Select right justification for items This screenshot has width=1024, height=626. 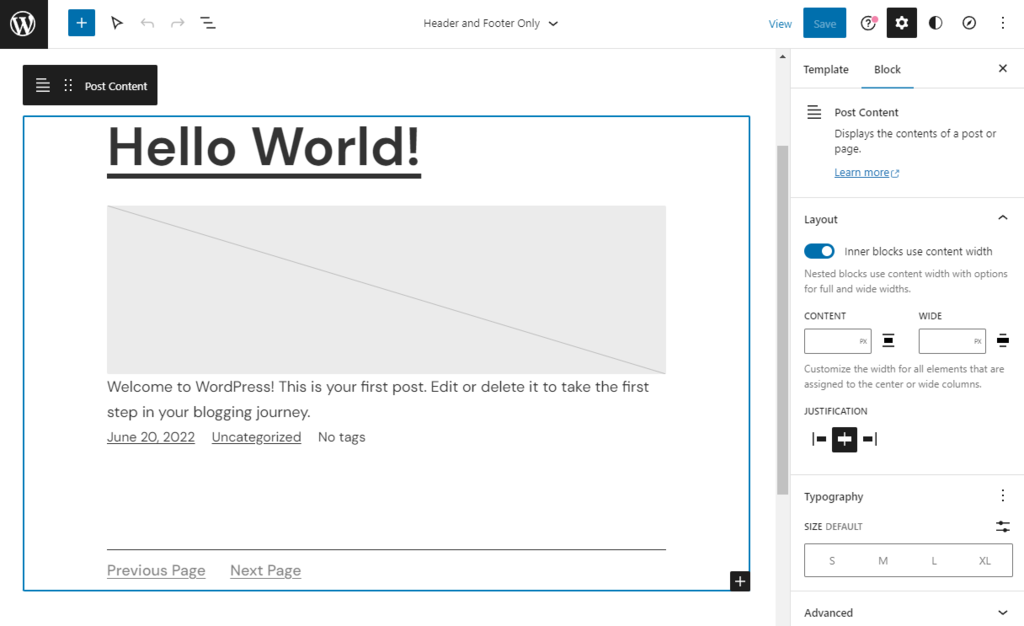[871, 439]
